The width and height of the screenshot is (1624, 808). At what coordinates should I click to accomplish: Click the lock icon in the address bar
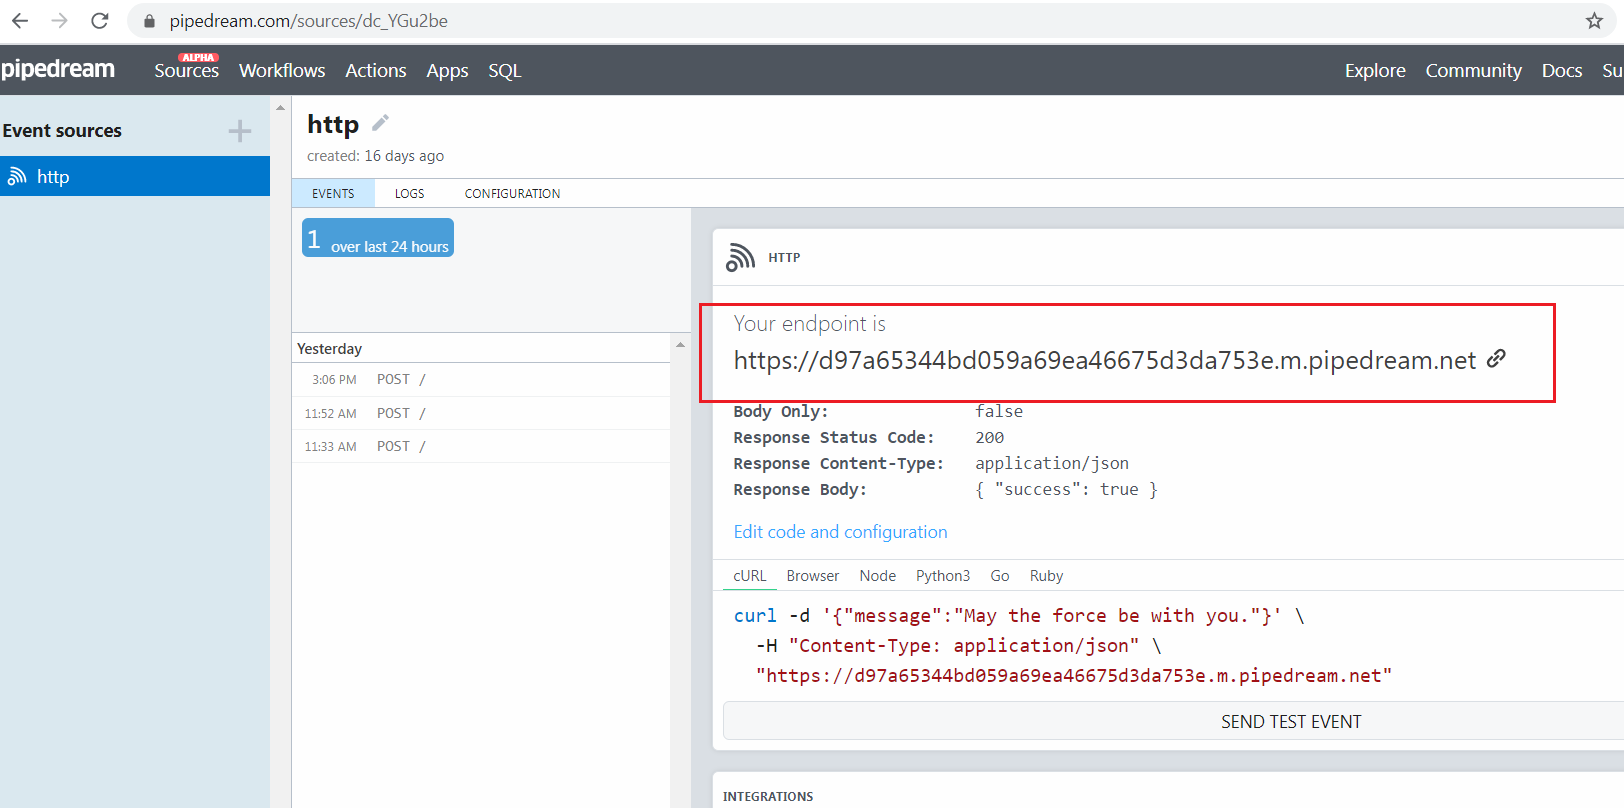(149, 21)
